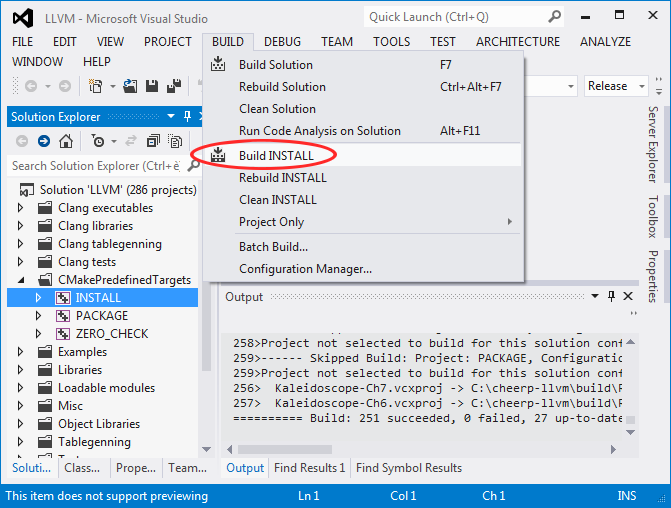Click the Save toolbar icon
Viewport: 671px width, 508px height.
[154, 87]
